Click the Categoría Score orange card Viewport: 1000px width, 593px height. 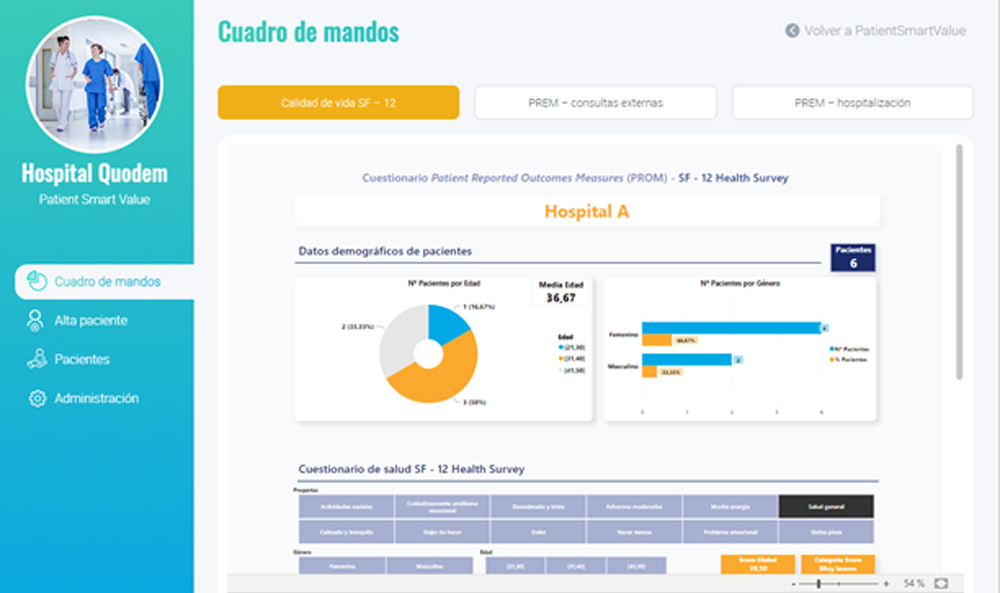point(838,564)
